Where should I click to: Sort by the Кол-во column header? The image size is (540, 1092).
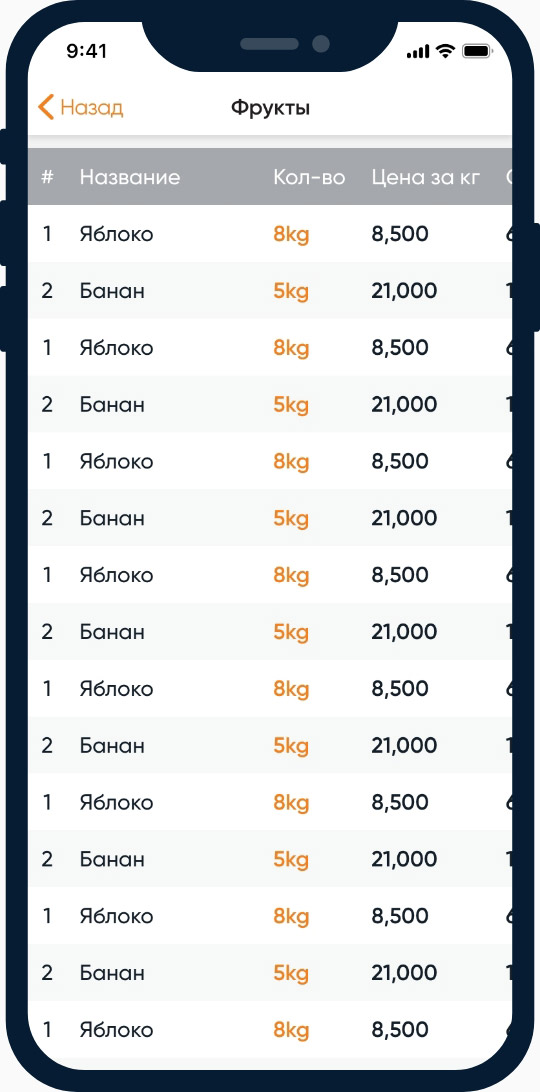click(309, 177)
